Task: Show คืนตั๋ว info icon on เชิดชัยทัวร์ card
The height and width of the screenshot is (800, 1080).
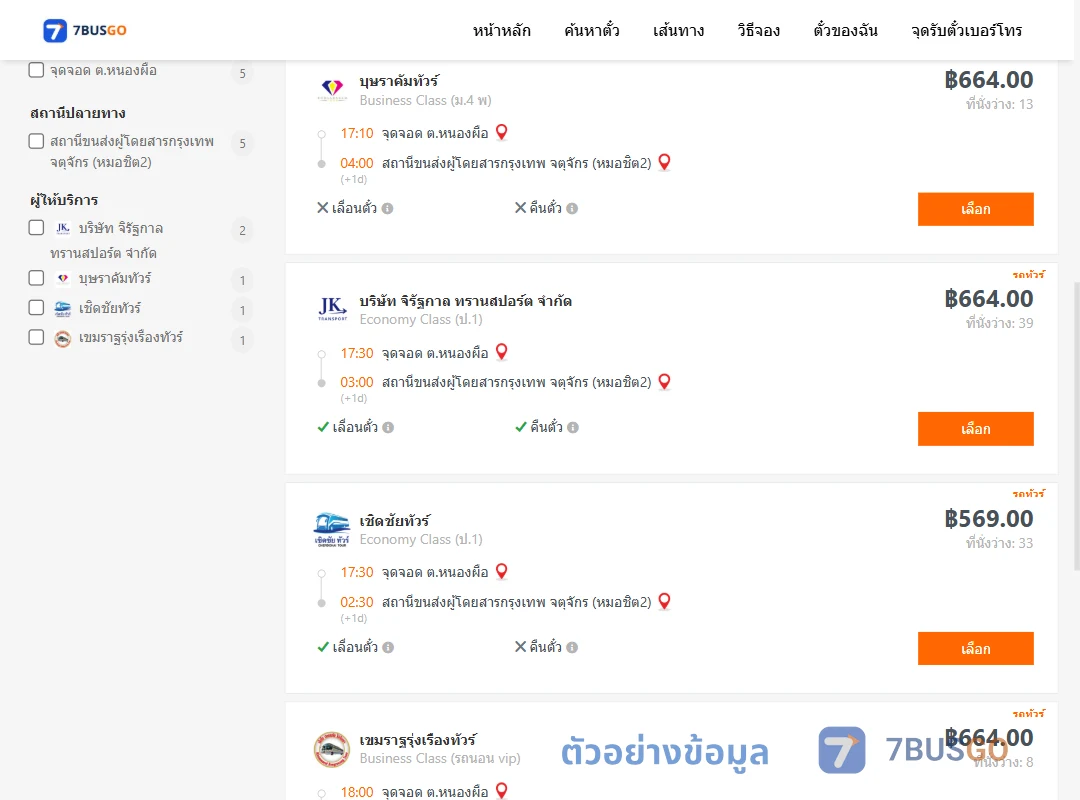Action: coord(572,647)
